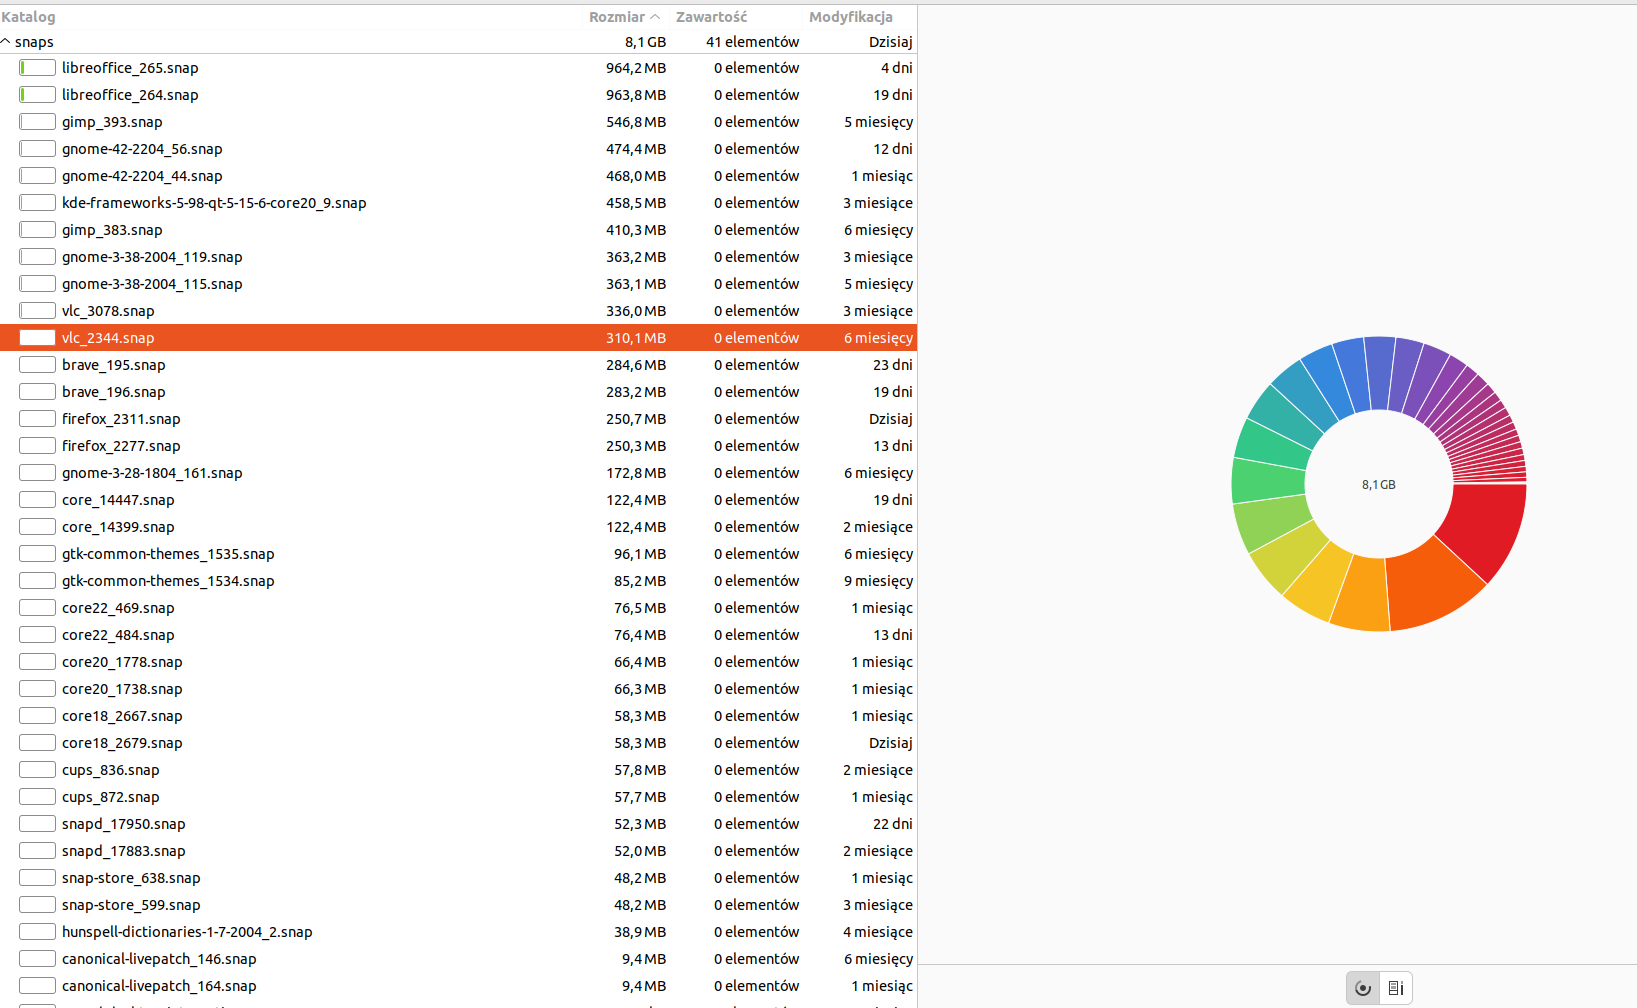Select snapd_17883.snap
This screenshot has height=1008, width=1637.
tap(458, 851)
